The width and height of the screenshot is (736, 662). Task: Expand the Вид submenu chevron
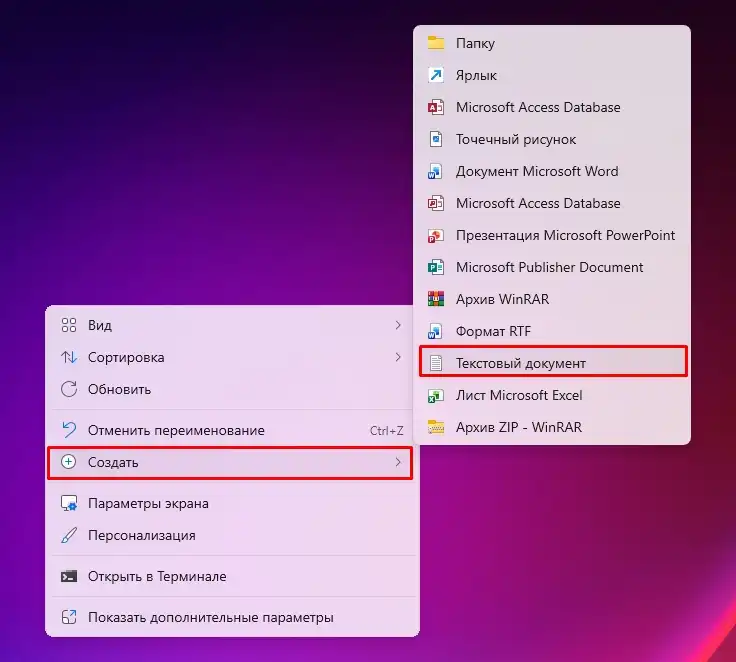398,325
